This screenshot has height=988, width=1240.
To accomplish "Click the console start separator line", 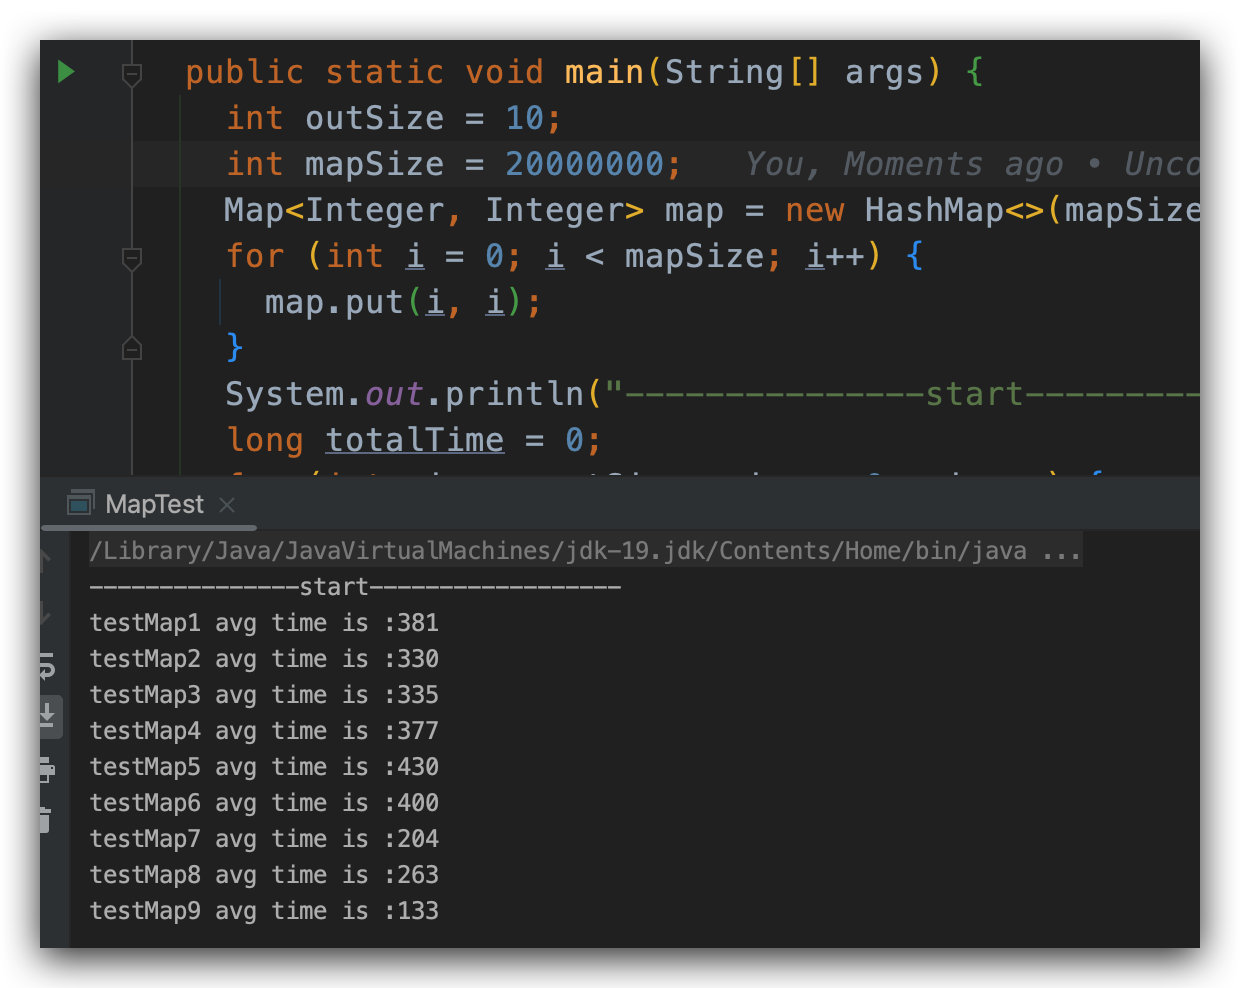I will click(355, 587).
